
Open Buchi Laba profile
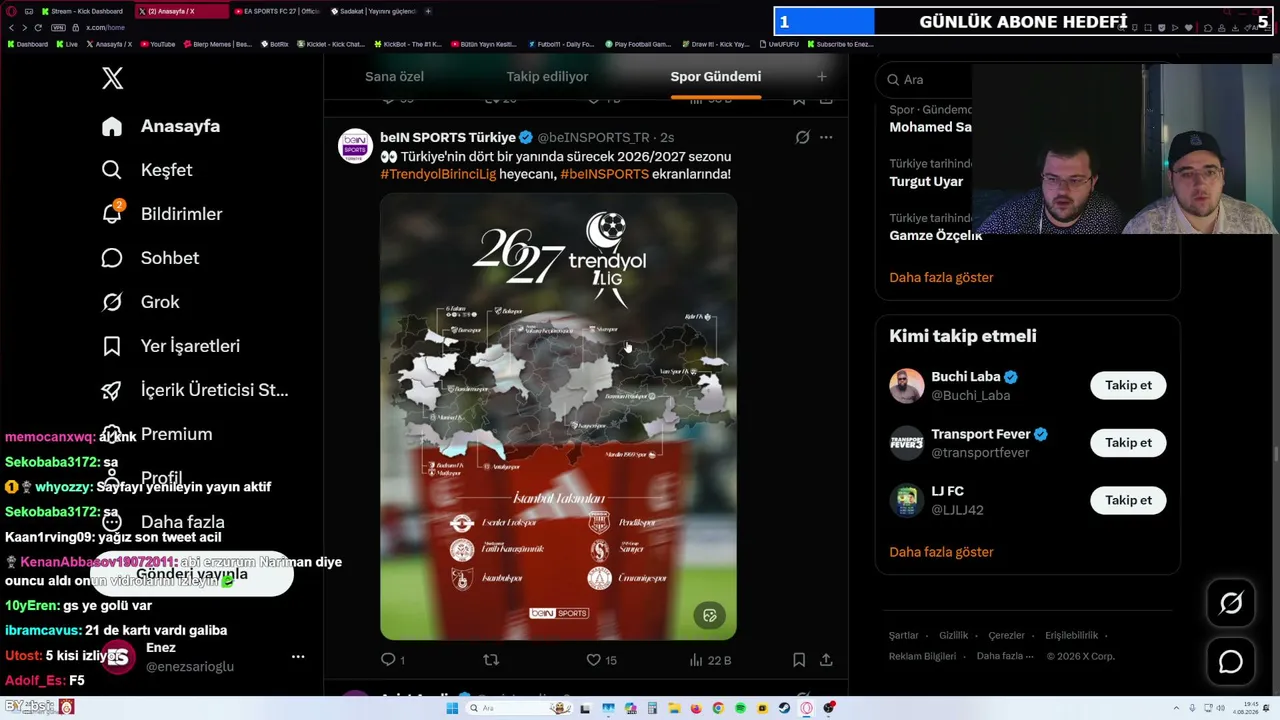pyautogui.click(x=966, y=377)
